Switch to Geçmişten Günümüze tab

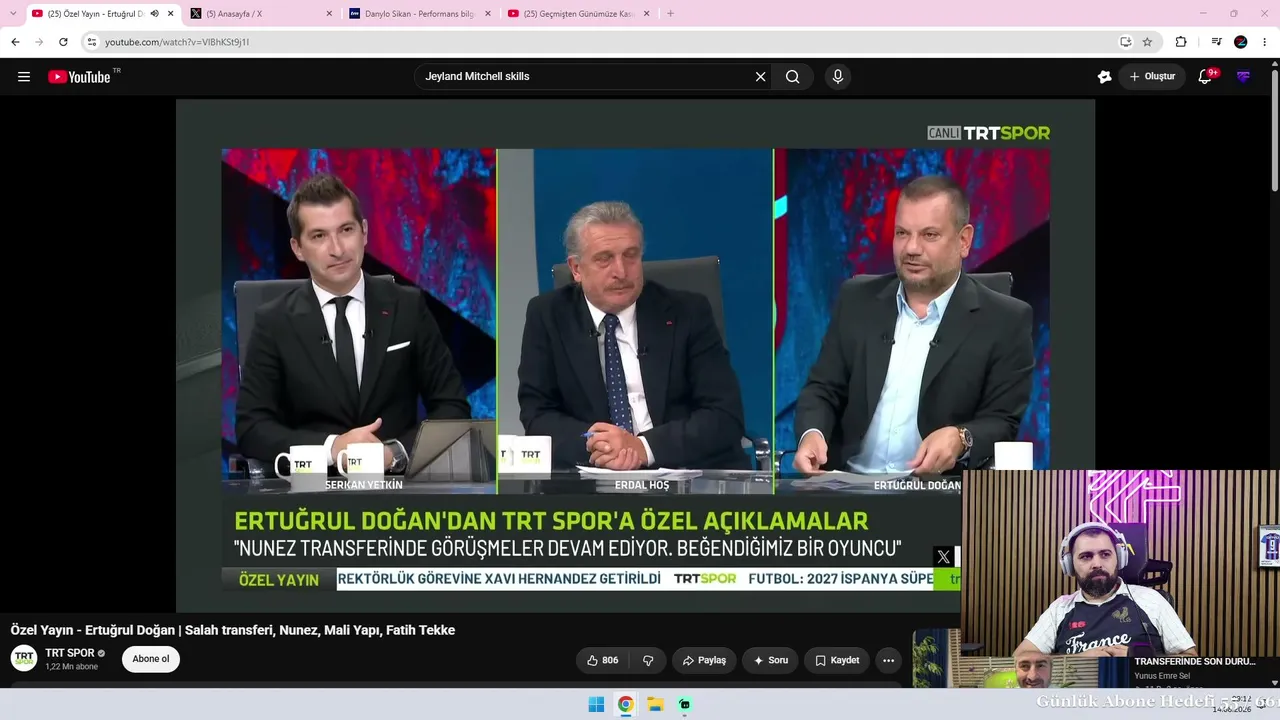coord(578,14)
